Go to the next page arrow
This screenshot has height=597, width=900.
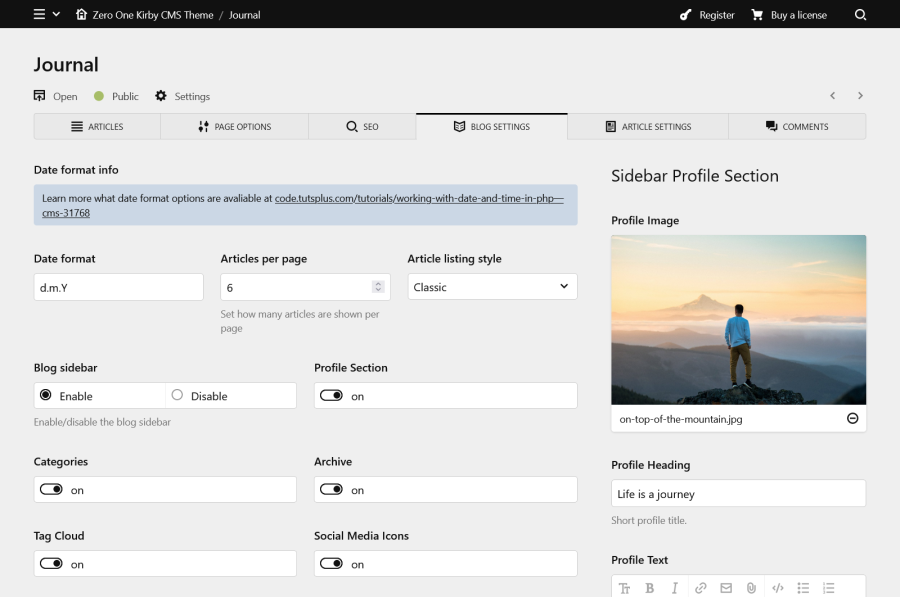click(x=860, y=96)
